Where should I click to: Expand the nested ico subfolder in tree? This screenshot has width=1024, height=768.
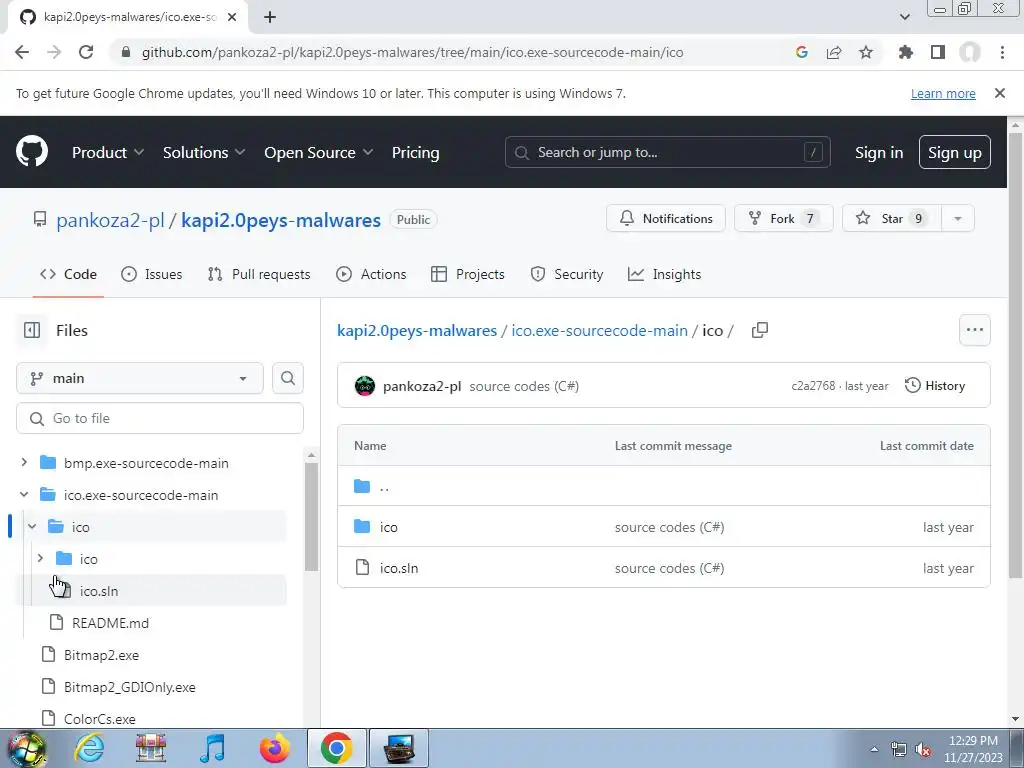40,558
